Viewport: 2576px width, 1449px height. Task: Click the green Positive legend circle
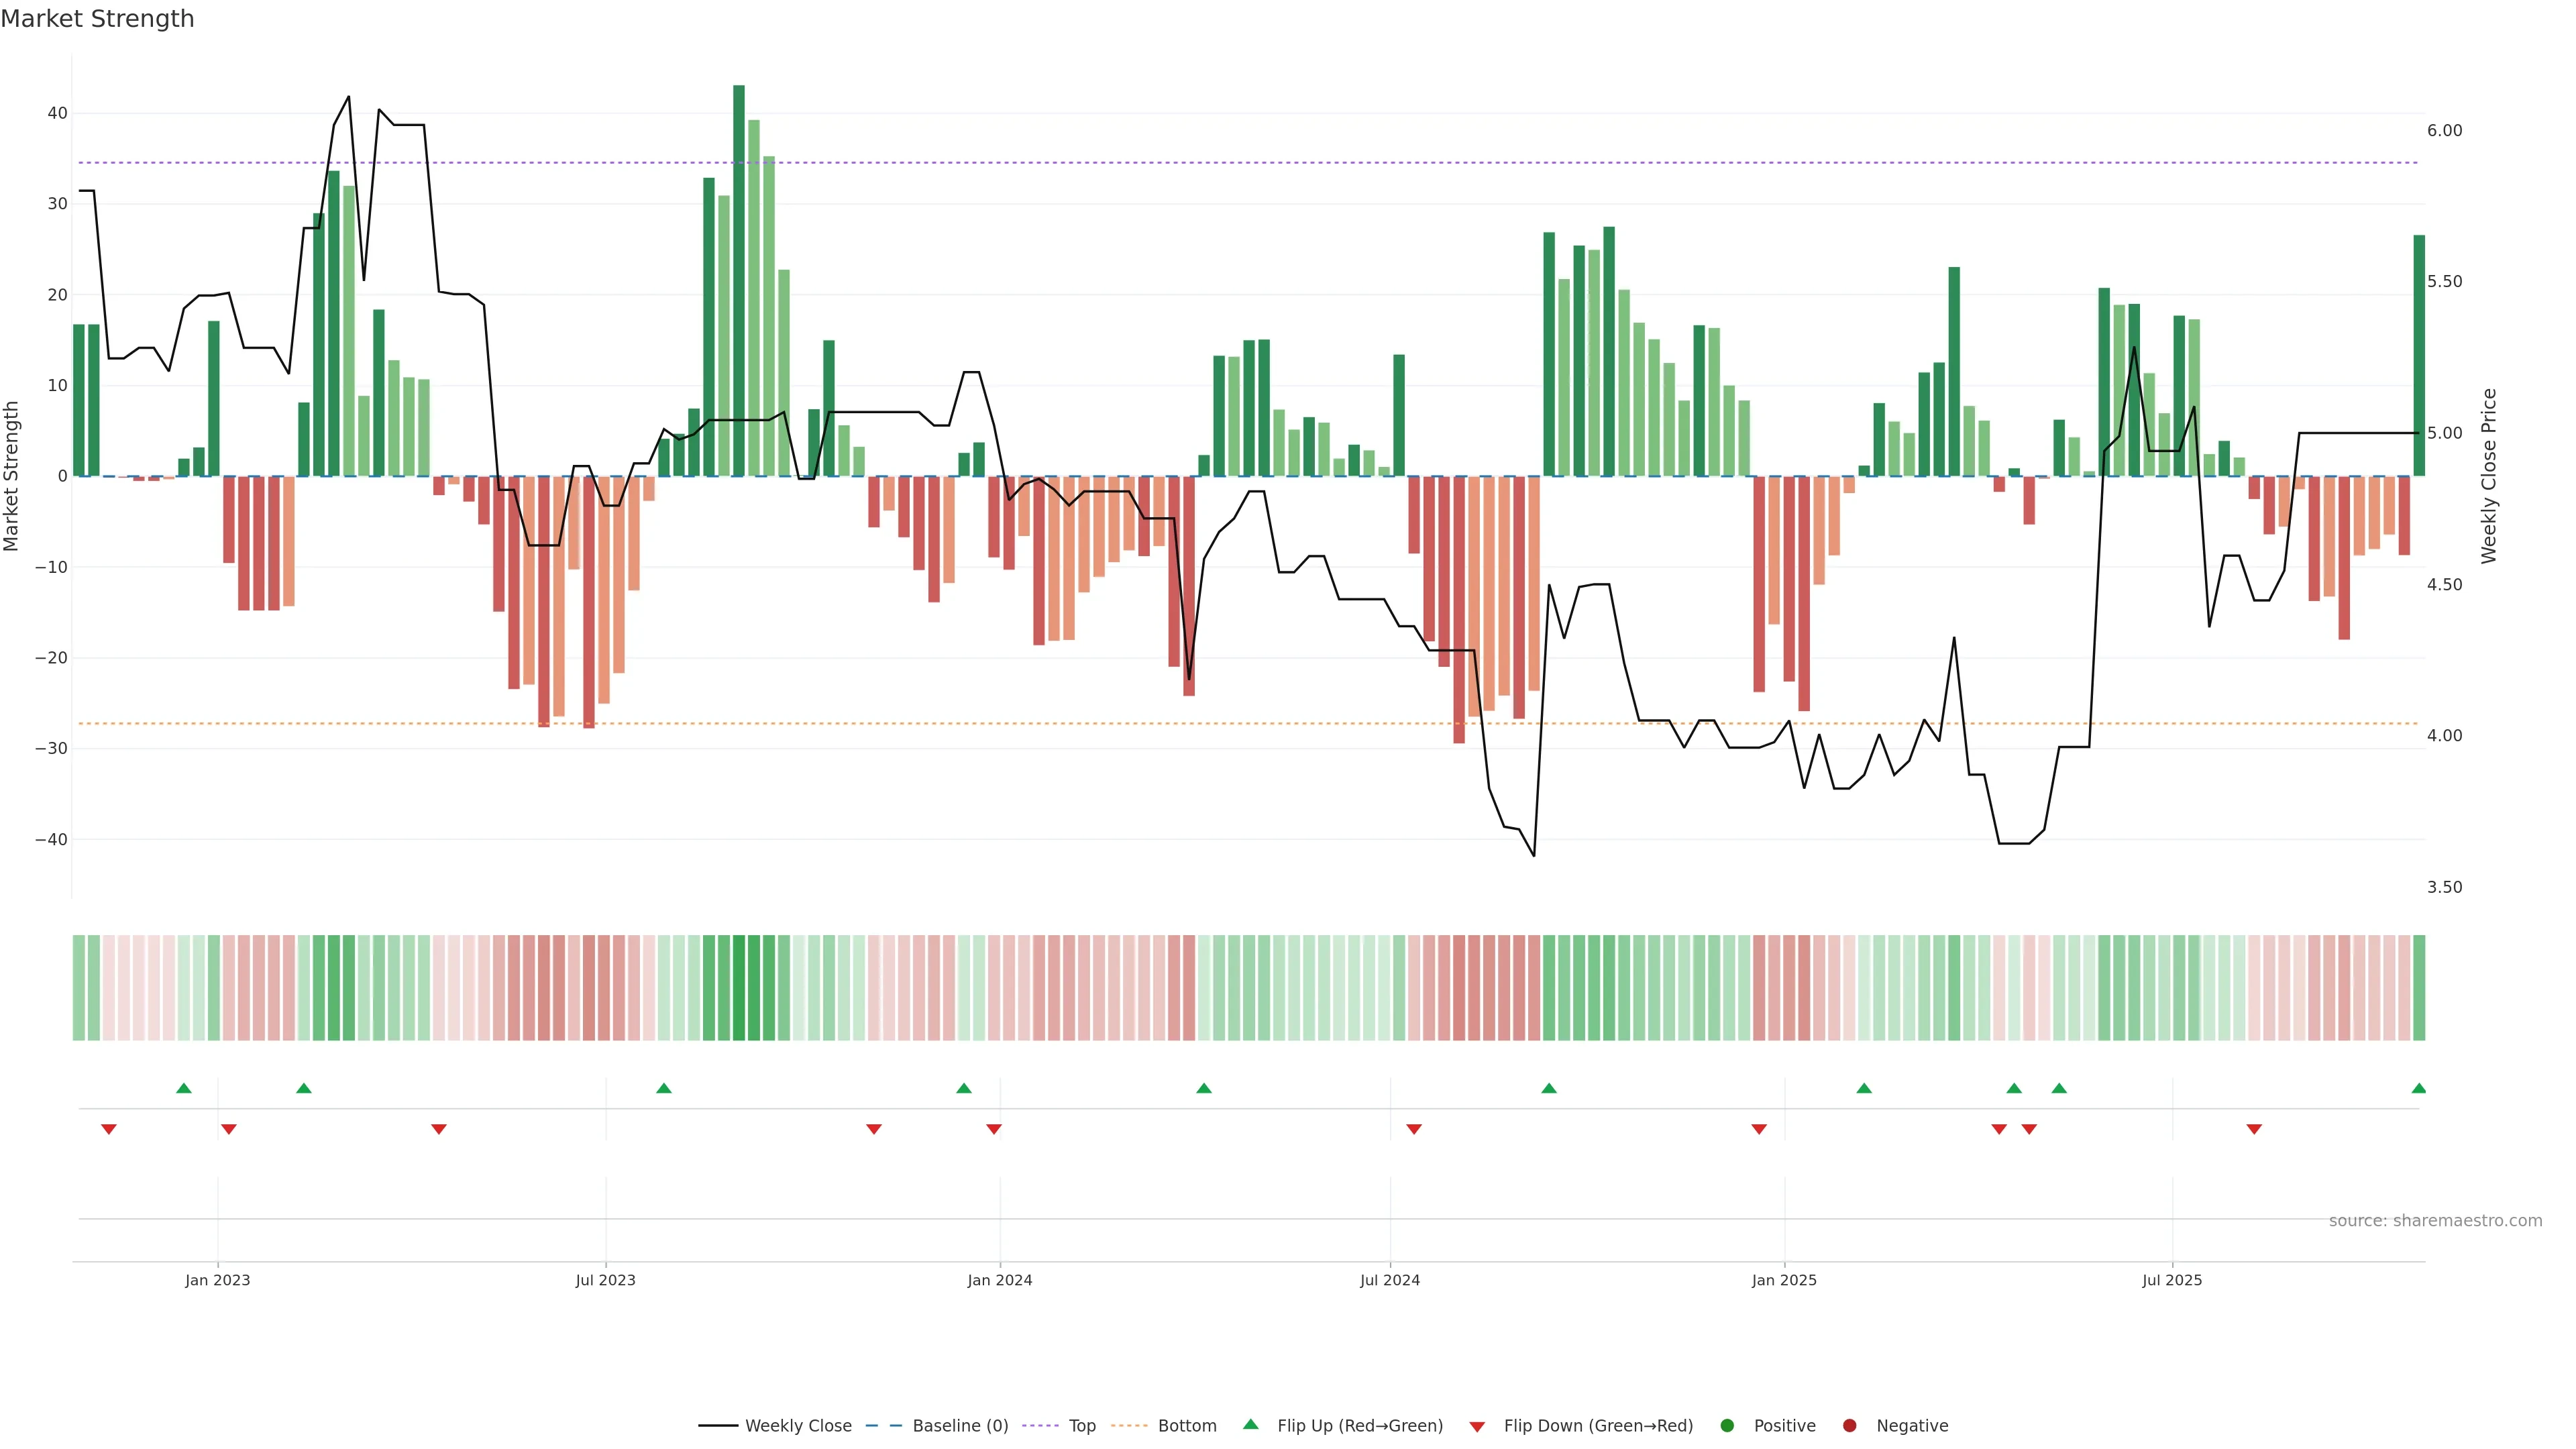point(1727,1426)
